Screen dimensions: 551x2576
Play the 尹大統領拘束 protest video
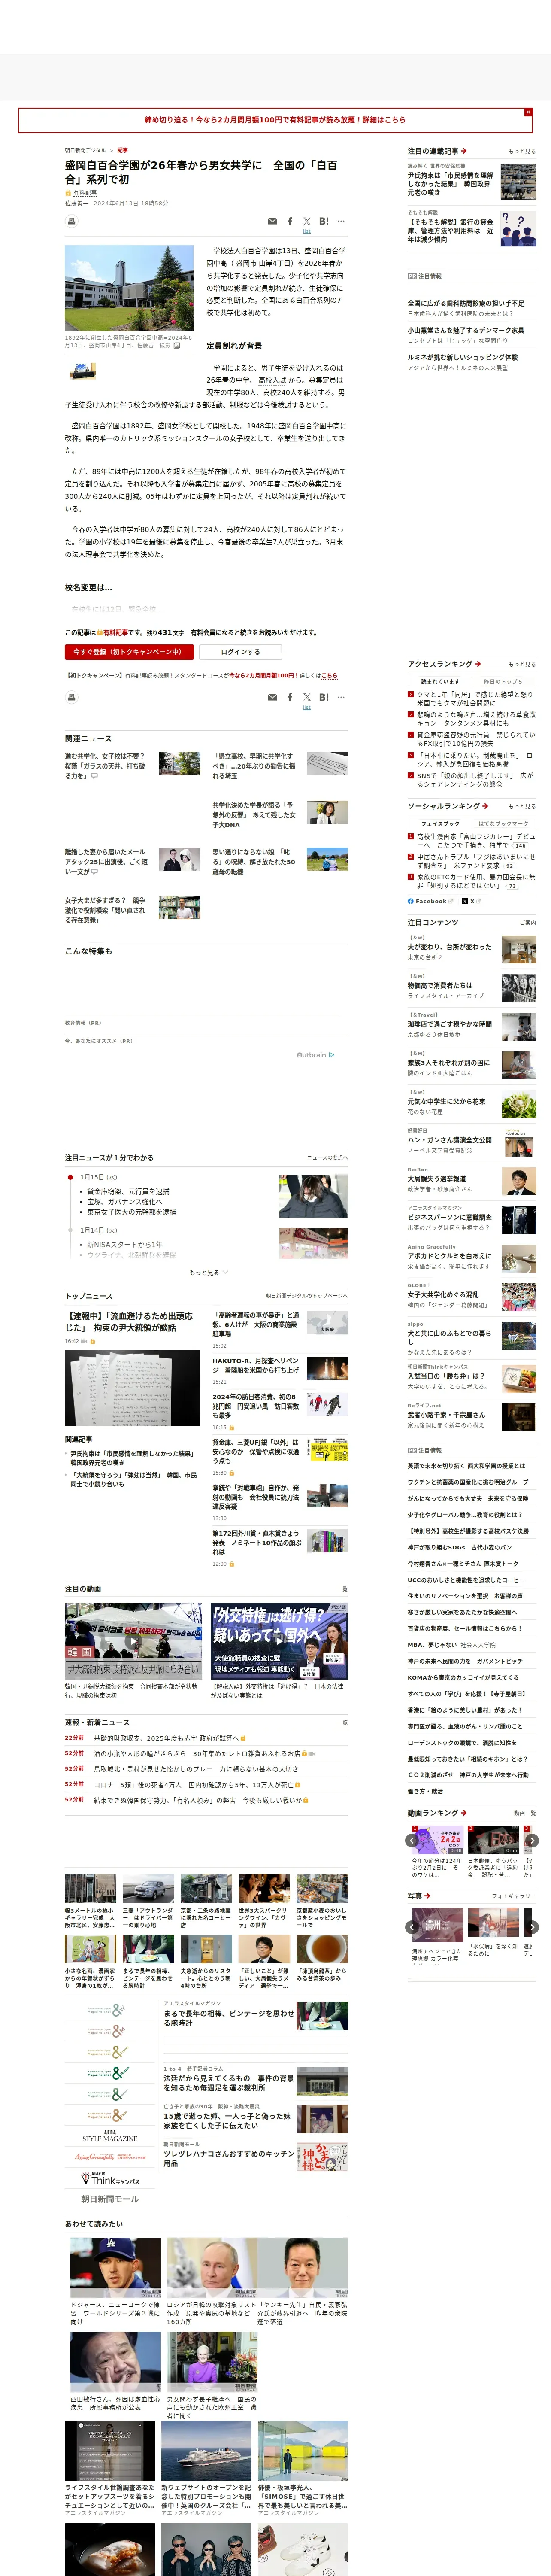pos(133,1640)
